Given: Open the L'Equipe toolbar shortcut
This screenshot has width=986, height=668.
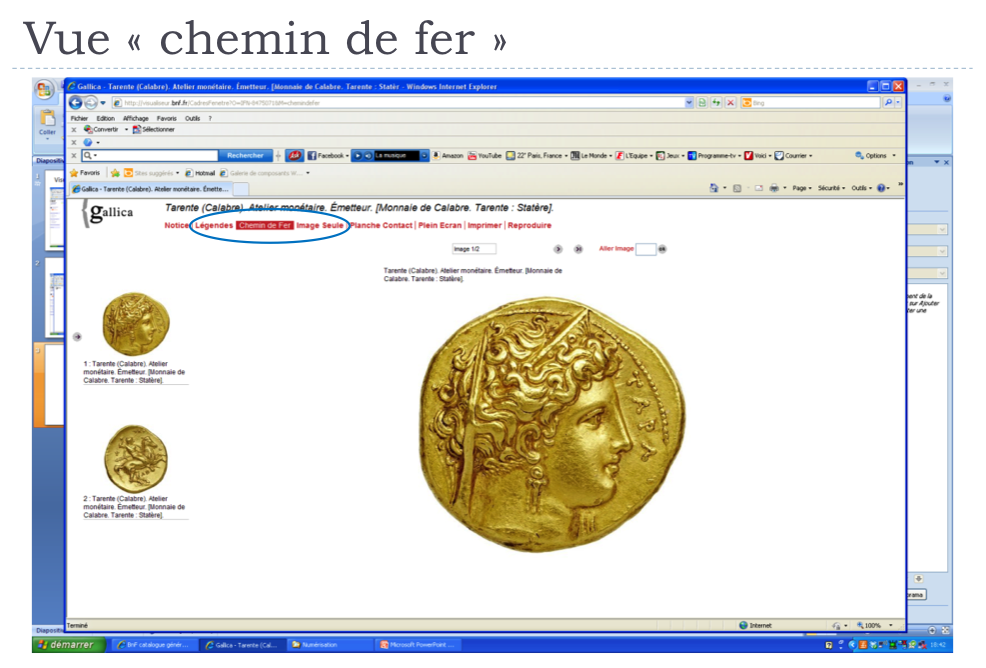Looking at the screenshot, I should 634,155.
